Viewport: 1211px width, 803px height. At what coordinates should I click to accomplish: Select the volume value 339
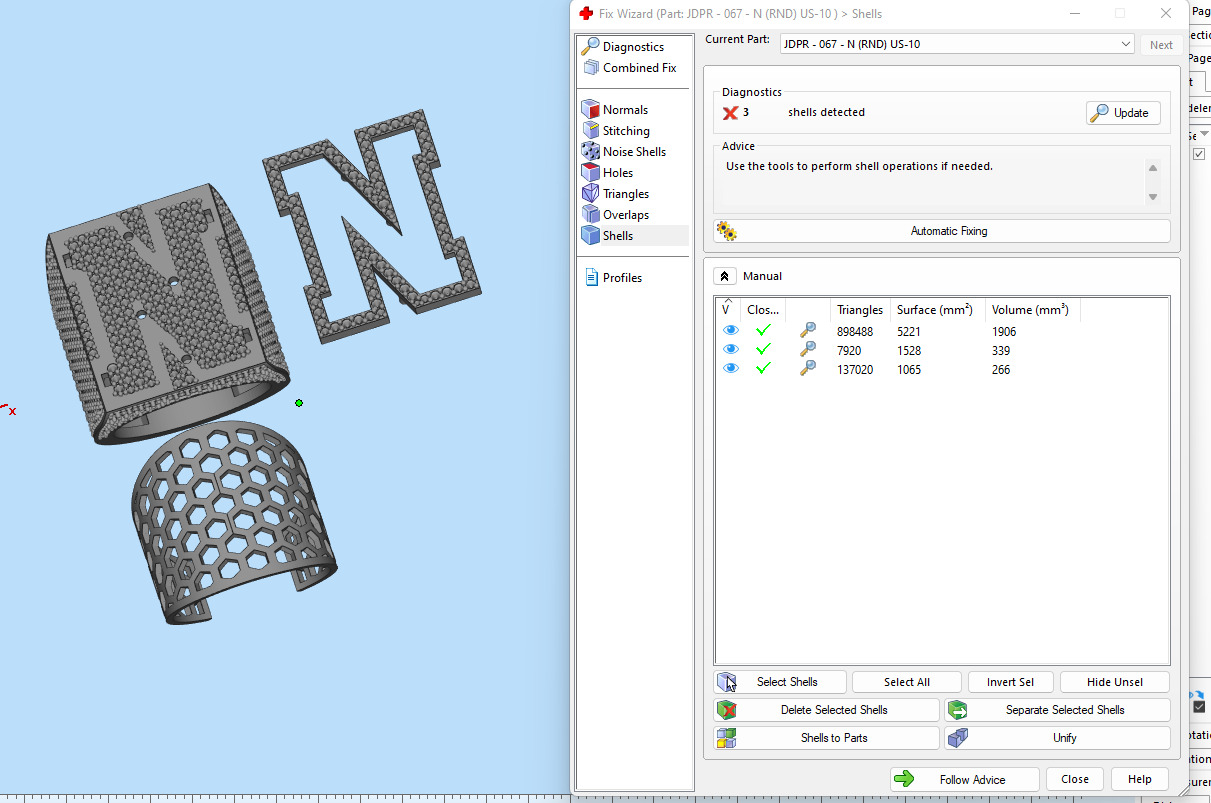coord(1001,351)
